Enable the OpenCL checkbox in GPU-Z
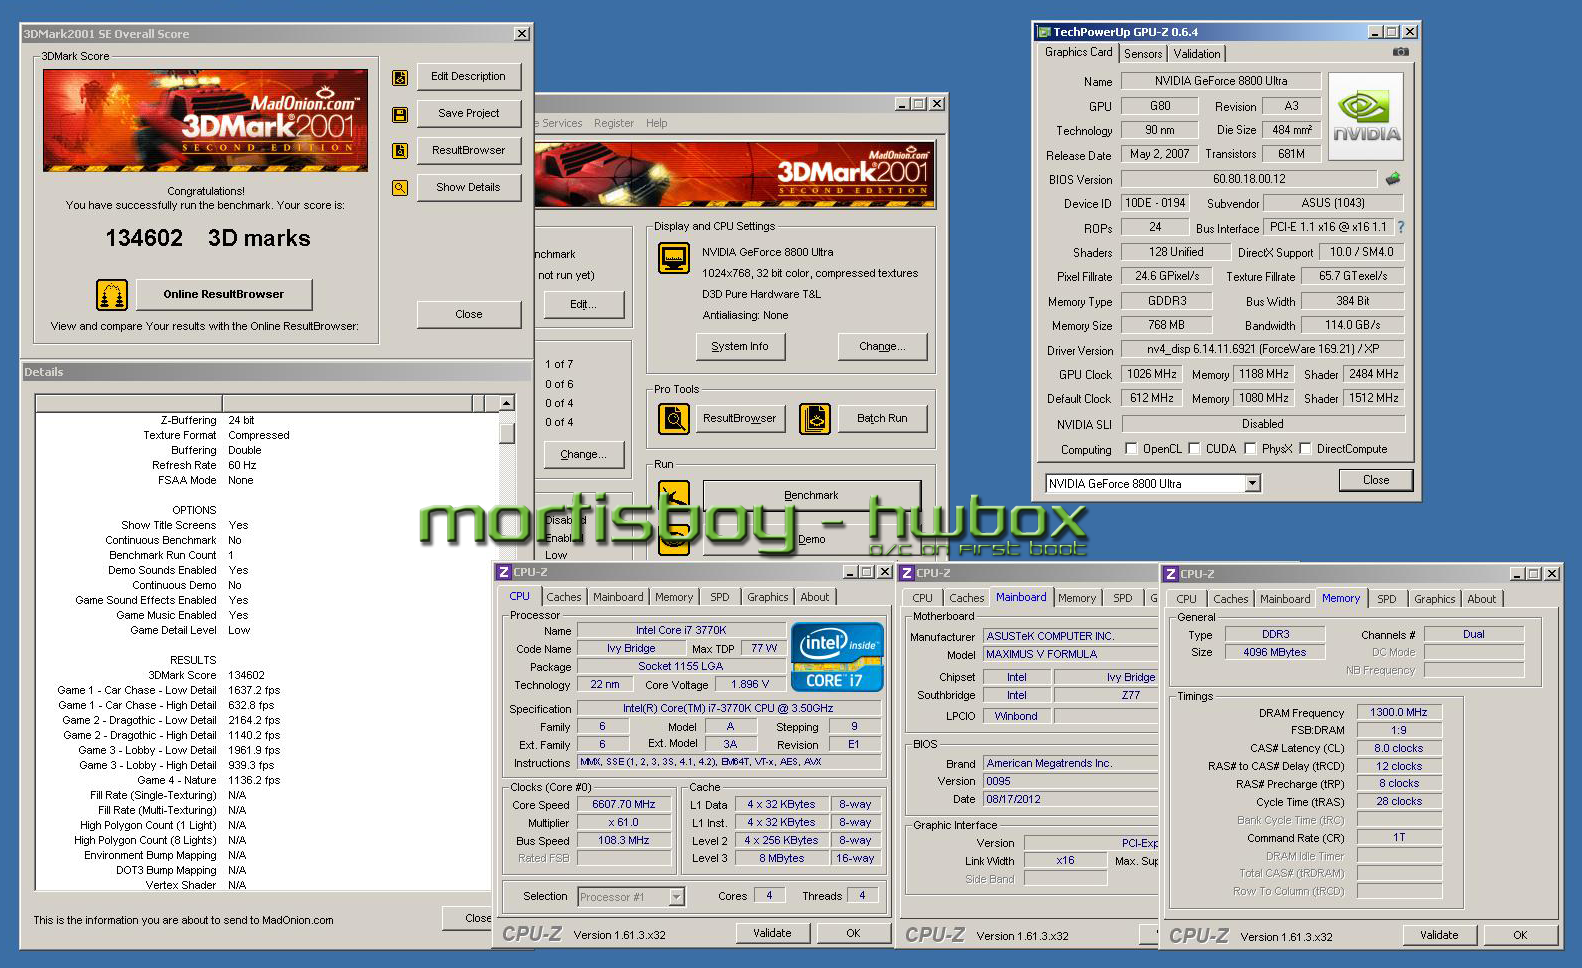This screenshot has height=968, width=1582. [x=1131, y=449]
